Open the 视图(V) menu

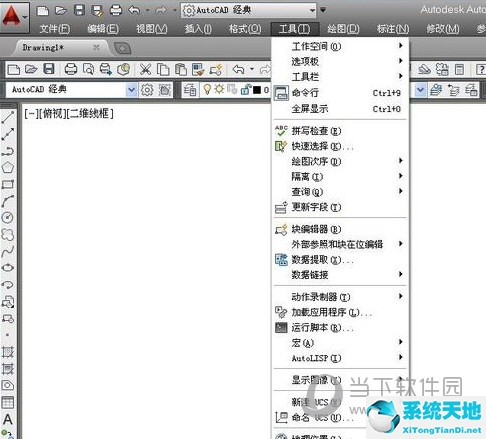(x=151, y=29)
